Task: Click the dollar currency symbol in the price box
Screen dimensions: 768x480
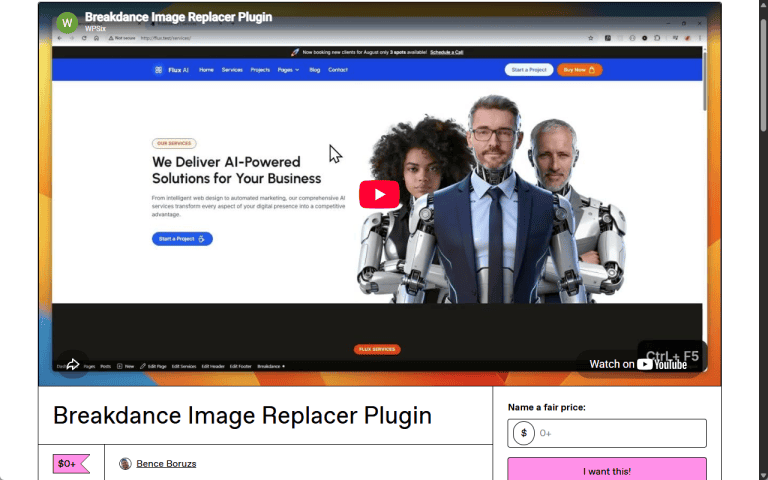Action: [x=524, y=433]
